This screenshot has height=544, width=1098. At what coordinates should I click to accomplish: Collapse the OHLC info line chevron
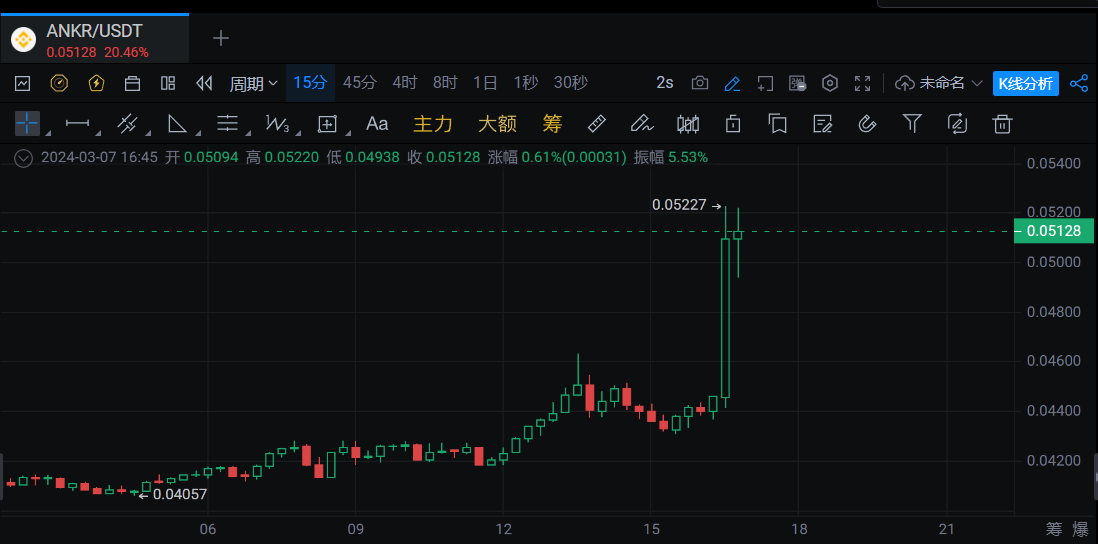tap(24, 158)
